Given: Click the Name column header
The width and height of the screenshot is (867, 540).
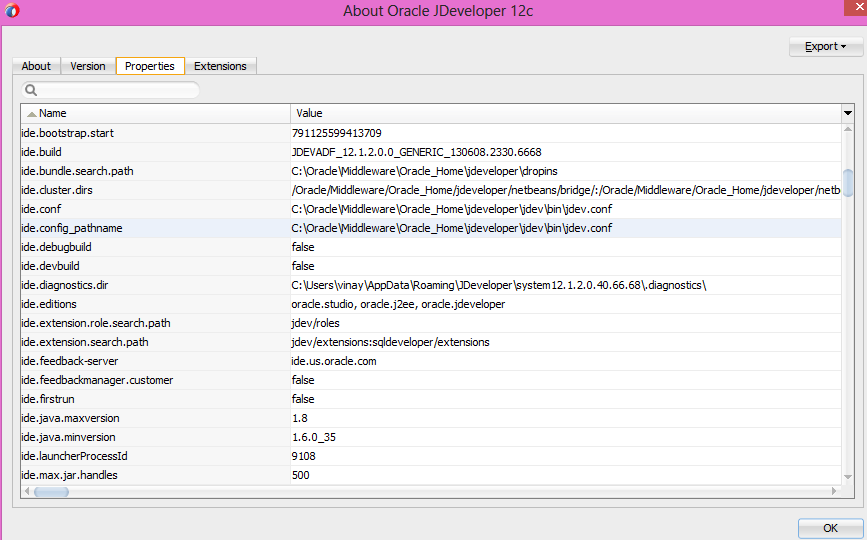Looking at the screenshot, I should [x=155, y=113].
